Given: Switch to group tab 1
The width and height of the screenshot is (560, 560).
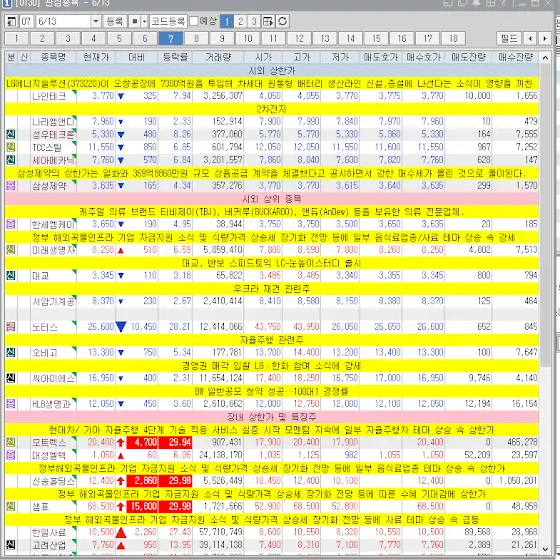Looking at the screenshot, I should click(16, 39).
